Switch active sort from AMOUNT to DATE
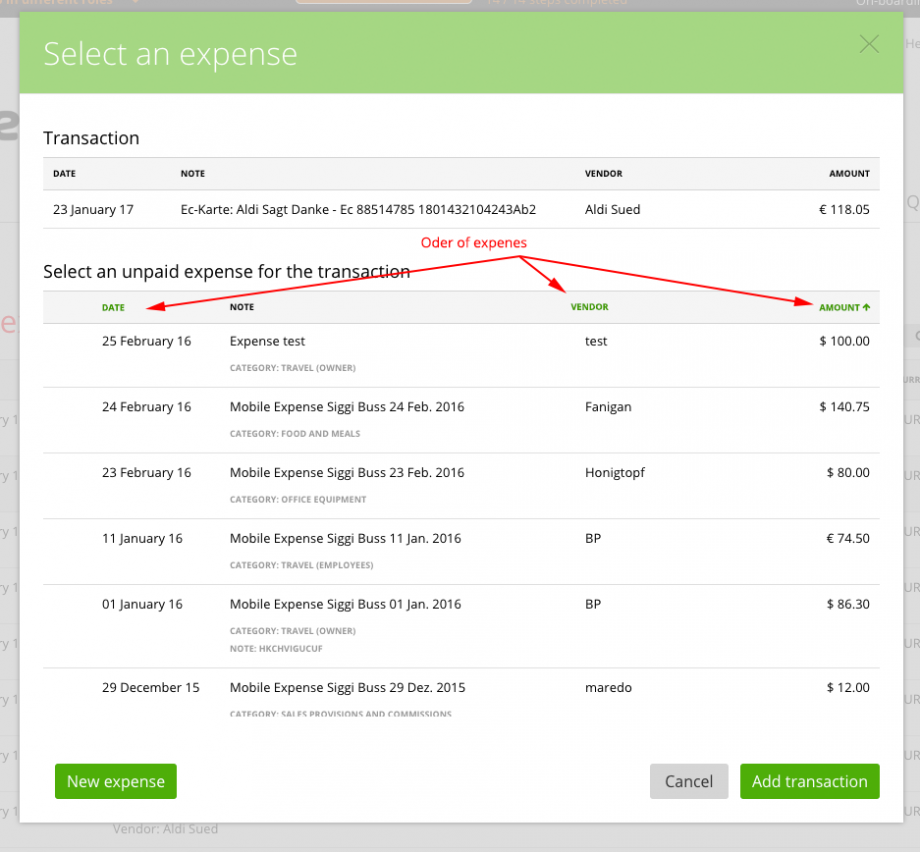The image size is (920, 852). click(x=113, y=307)
